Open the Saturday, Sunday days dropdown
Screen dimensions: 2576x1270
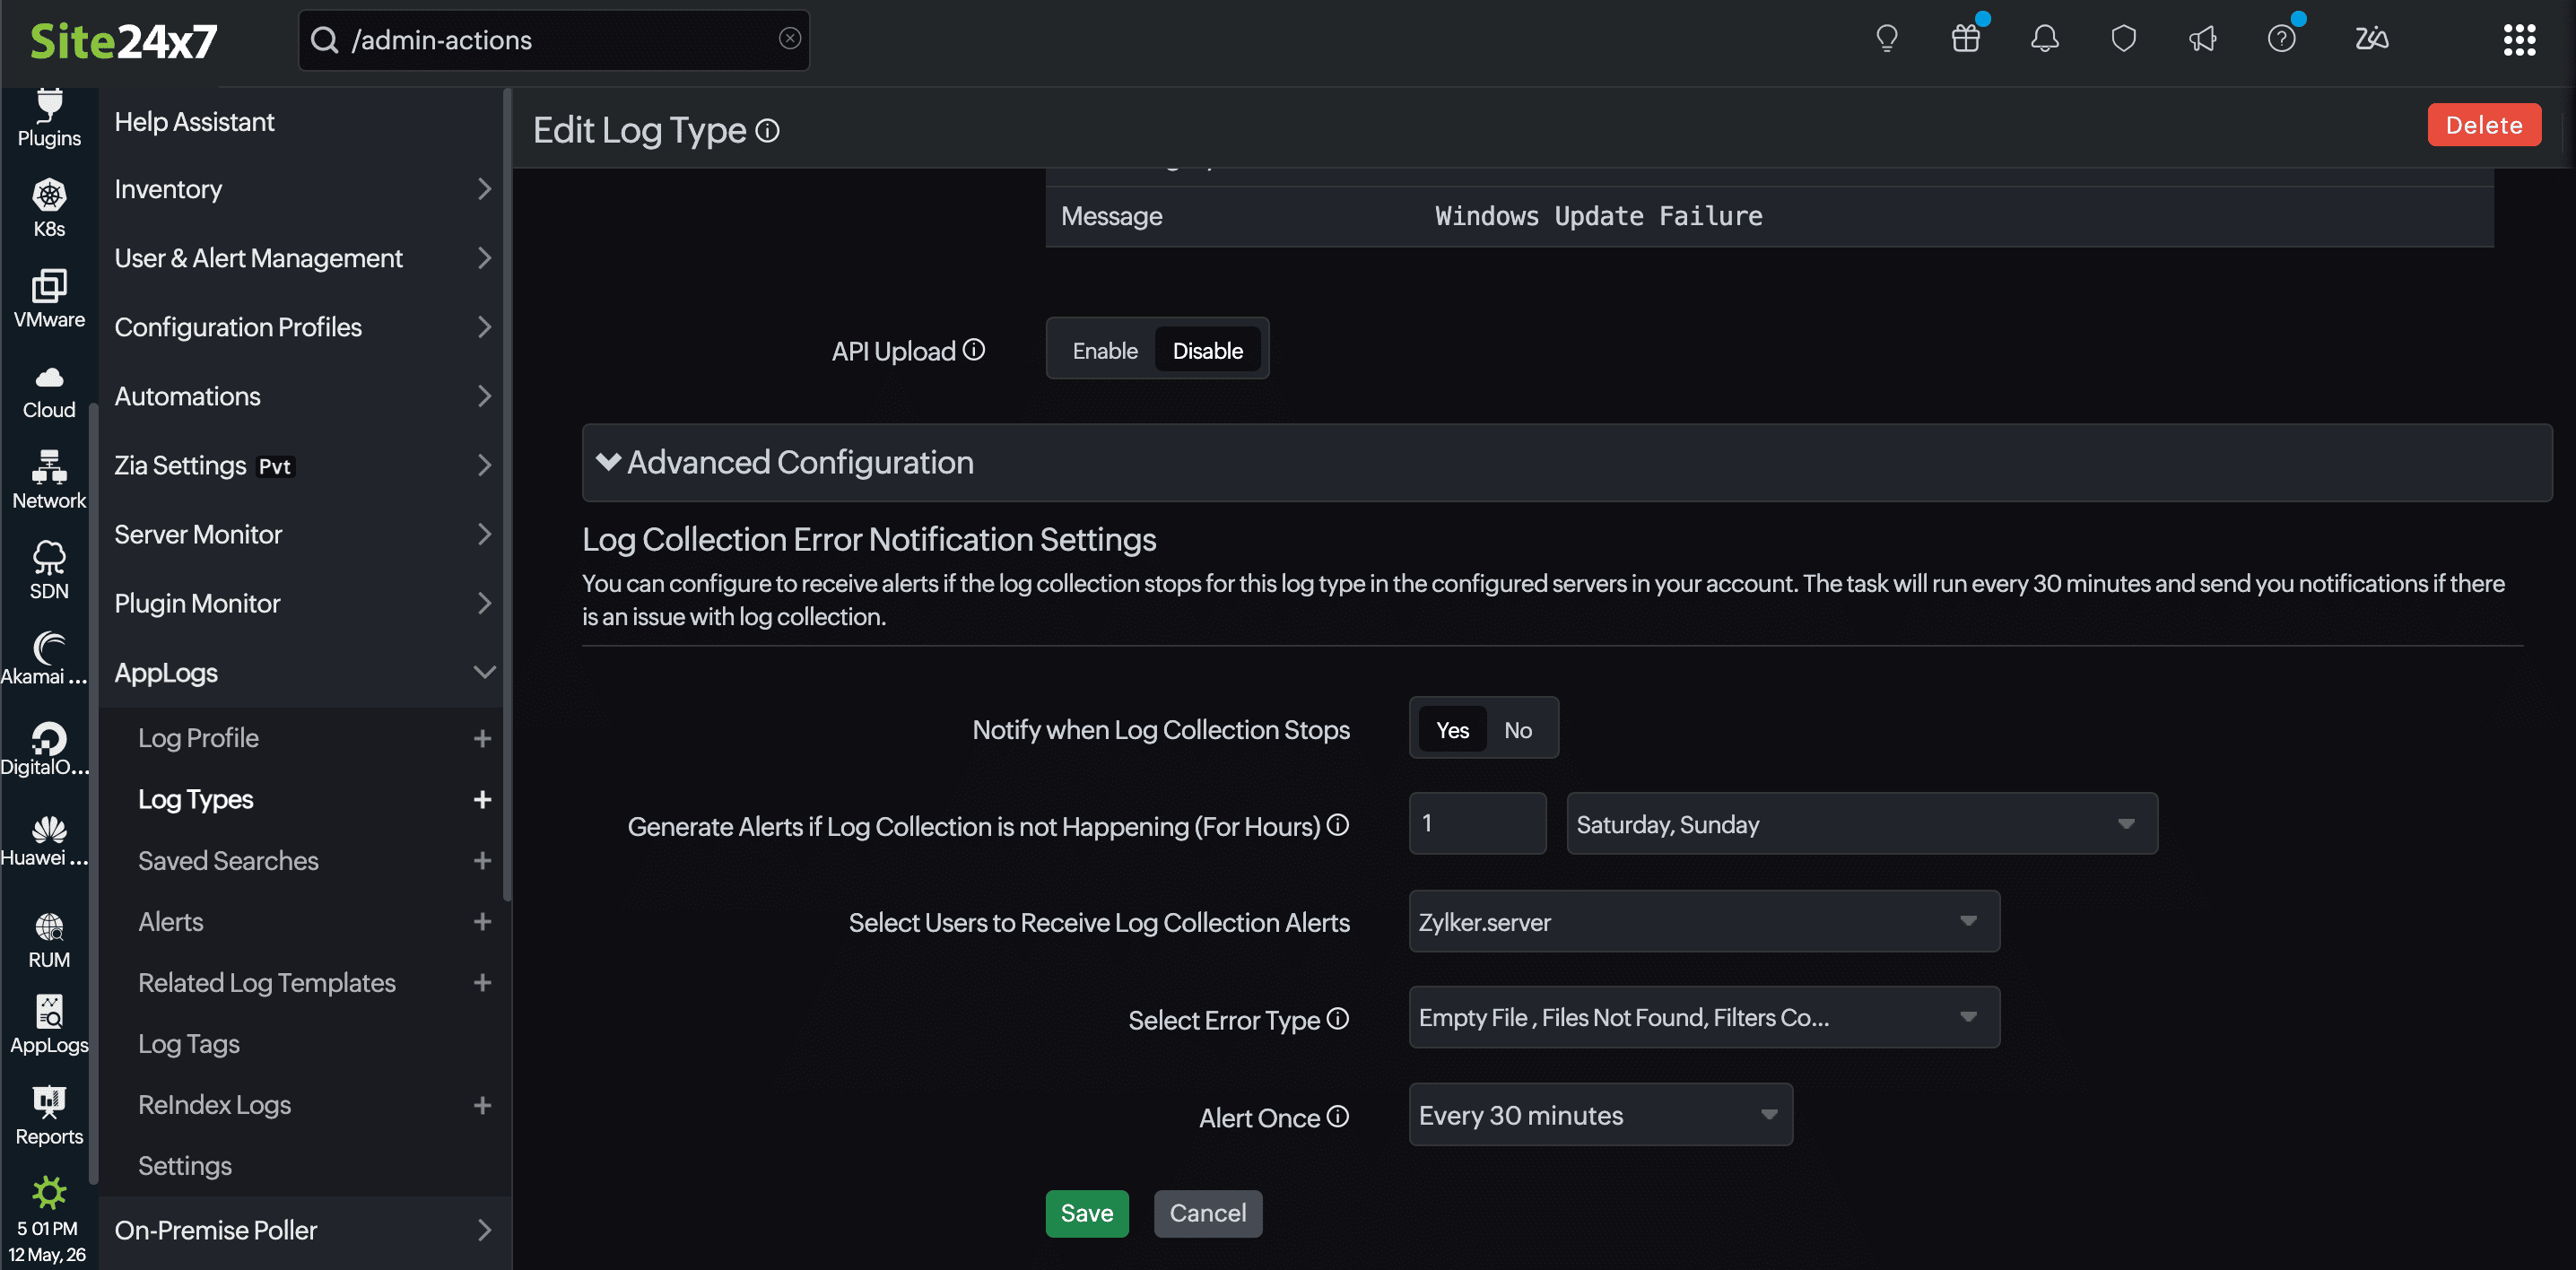coord(1861,824)
